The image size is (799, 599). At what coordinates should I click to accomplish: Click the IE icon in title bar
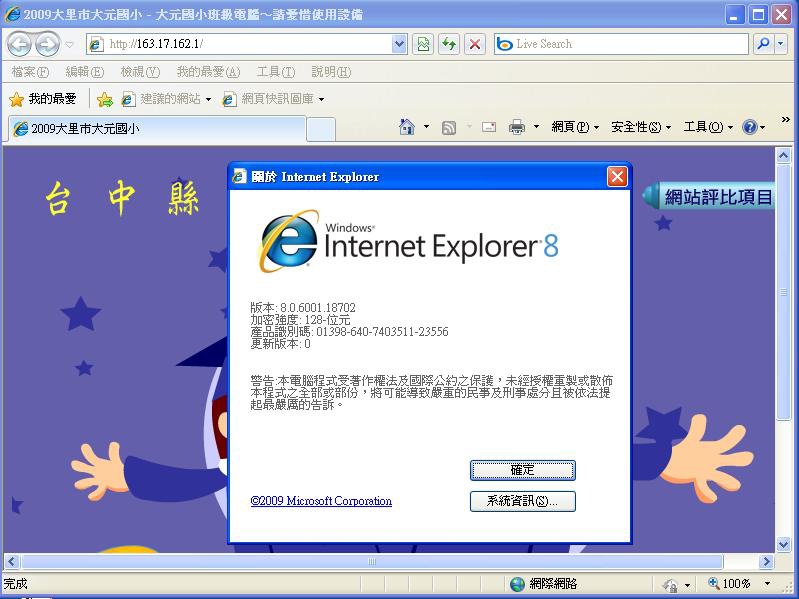click(12, 14)
